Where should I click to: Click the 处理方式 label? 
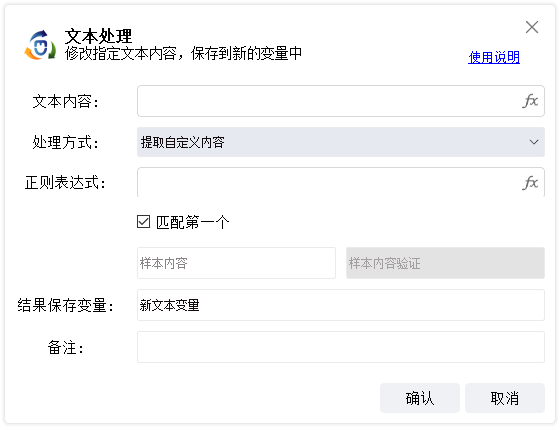[65, 142]
